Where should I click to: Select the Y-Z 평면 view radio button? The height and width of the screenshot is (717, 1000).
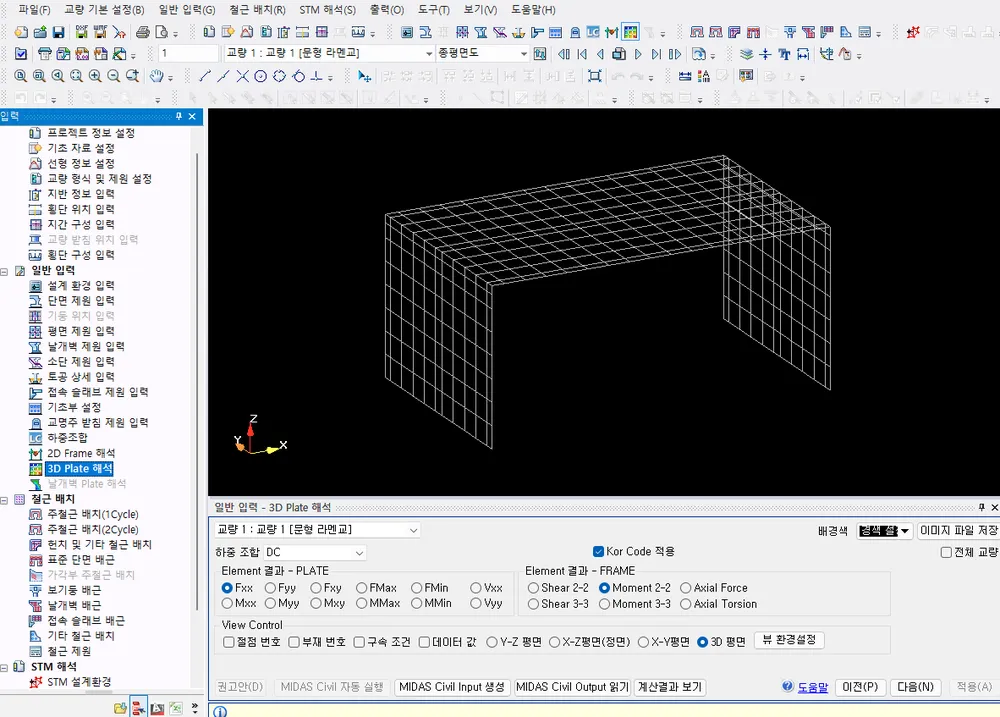tap(492, 642)
